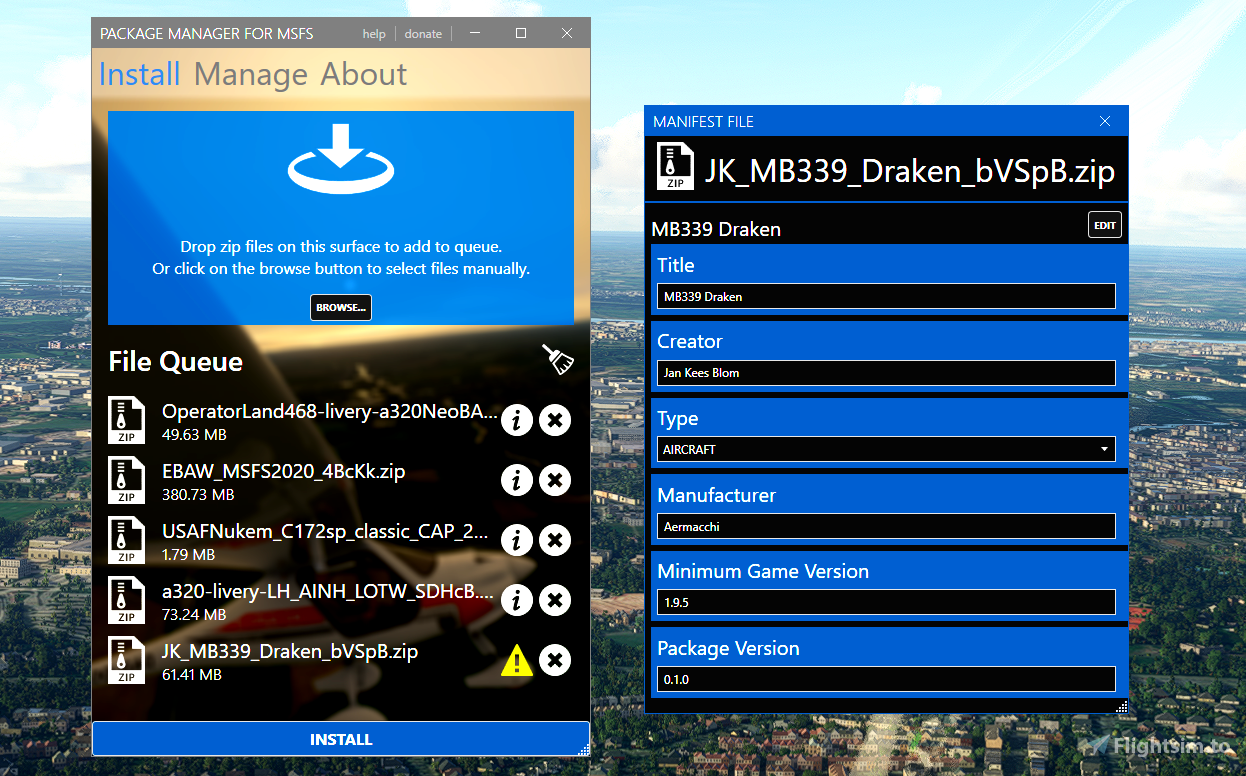Open the donate link in title bar

423,34
